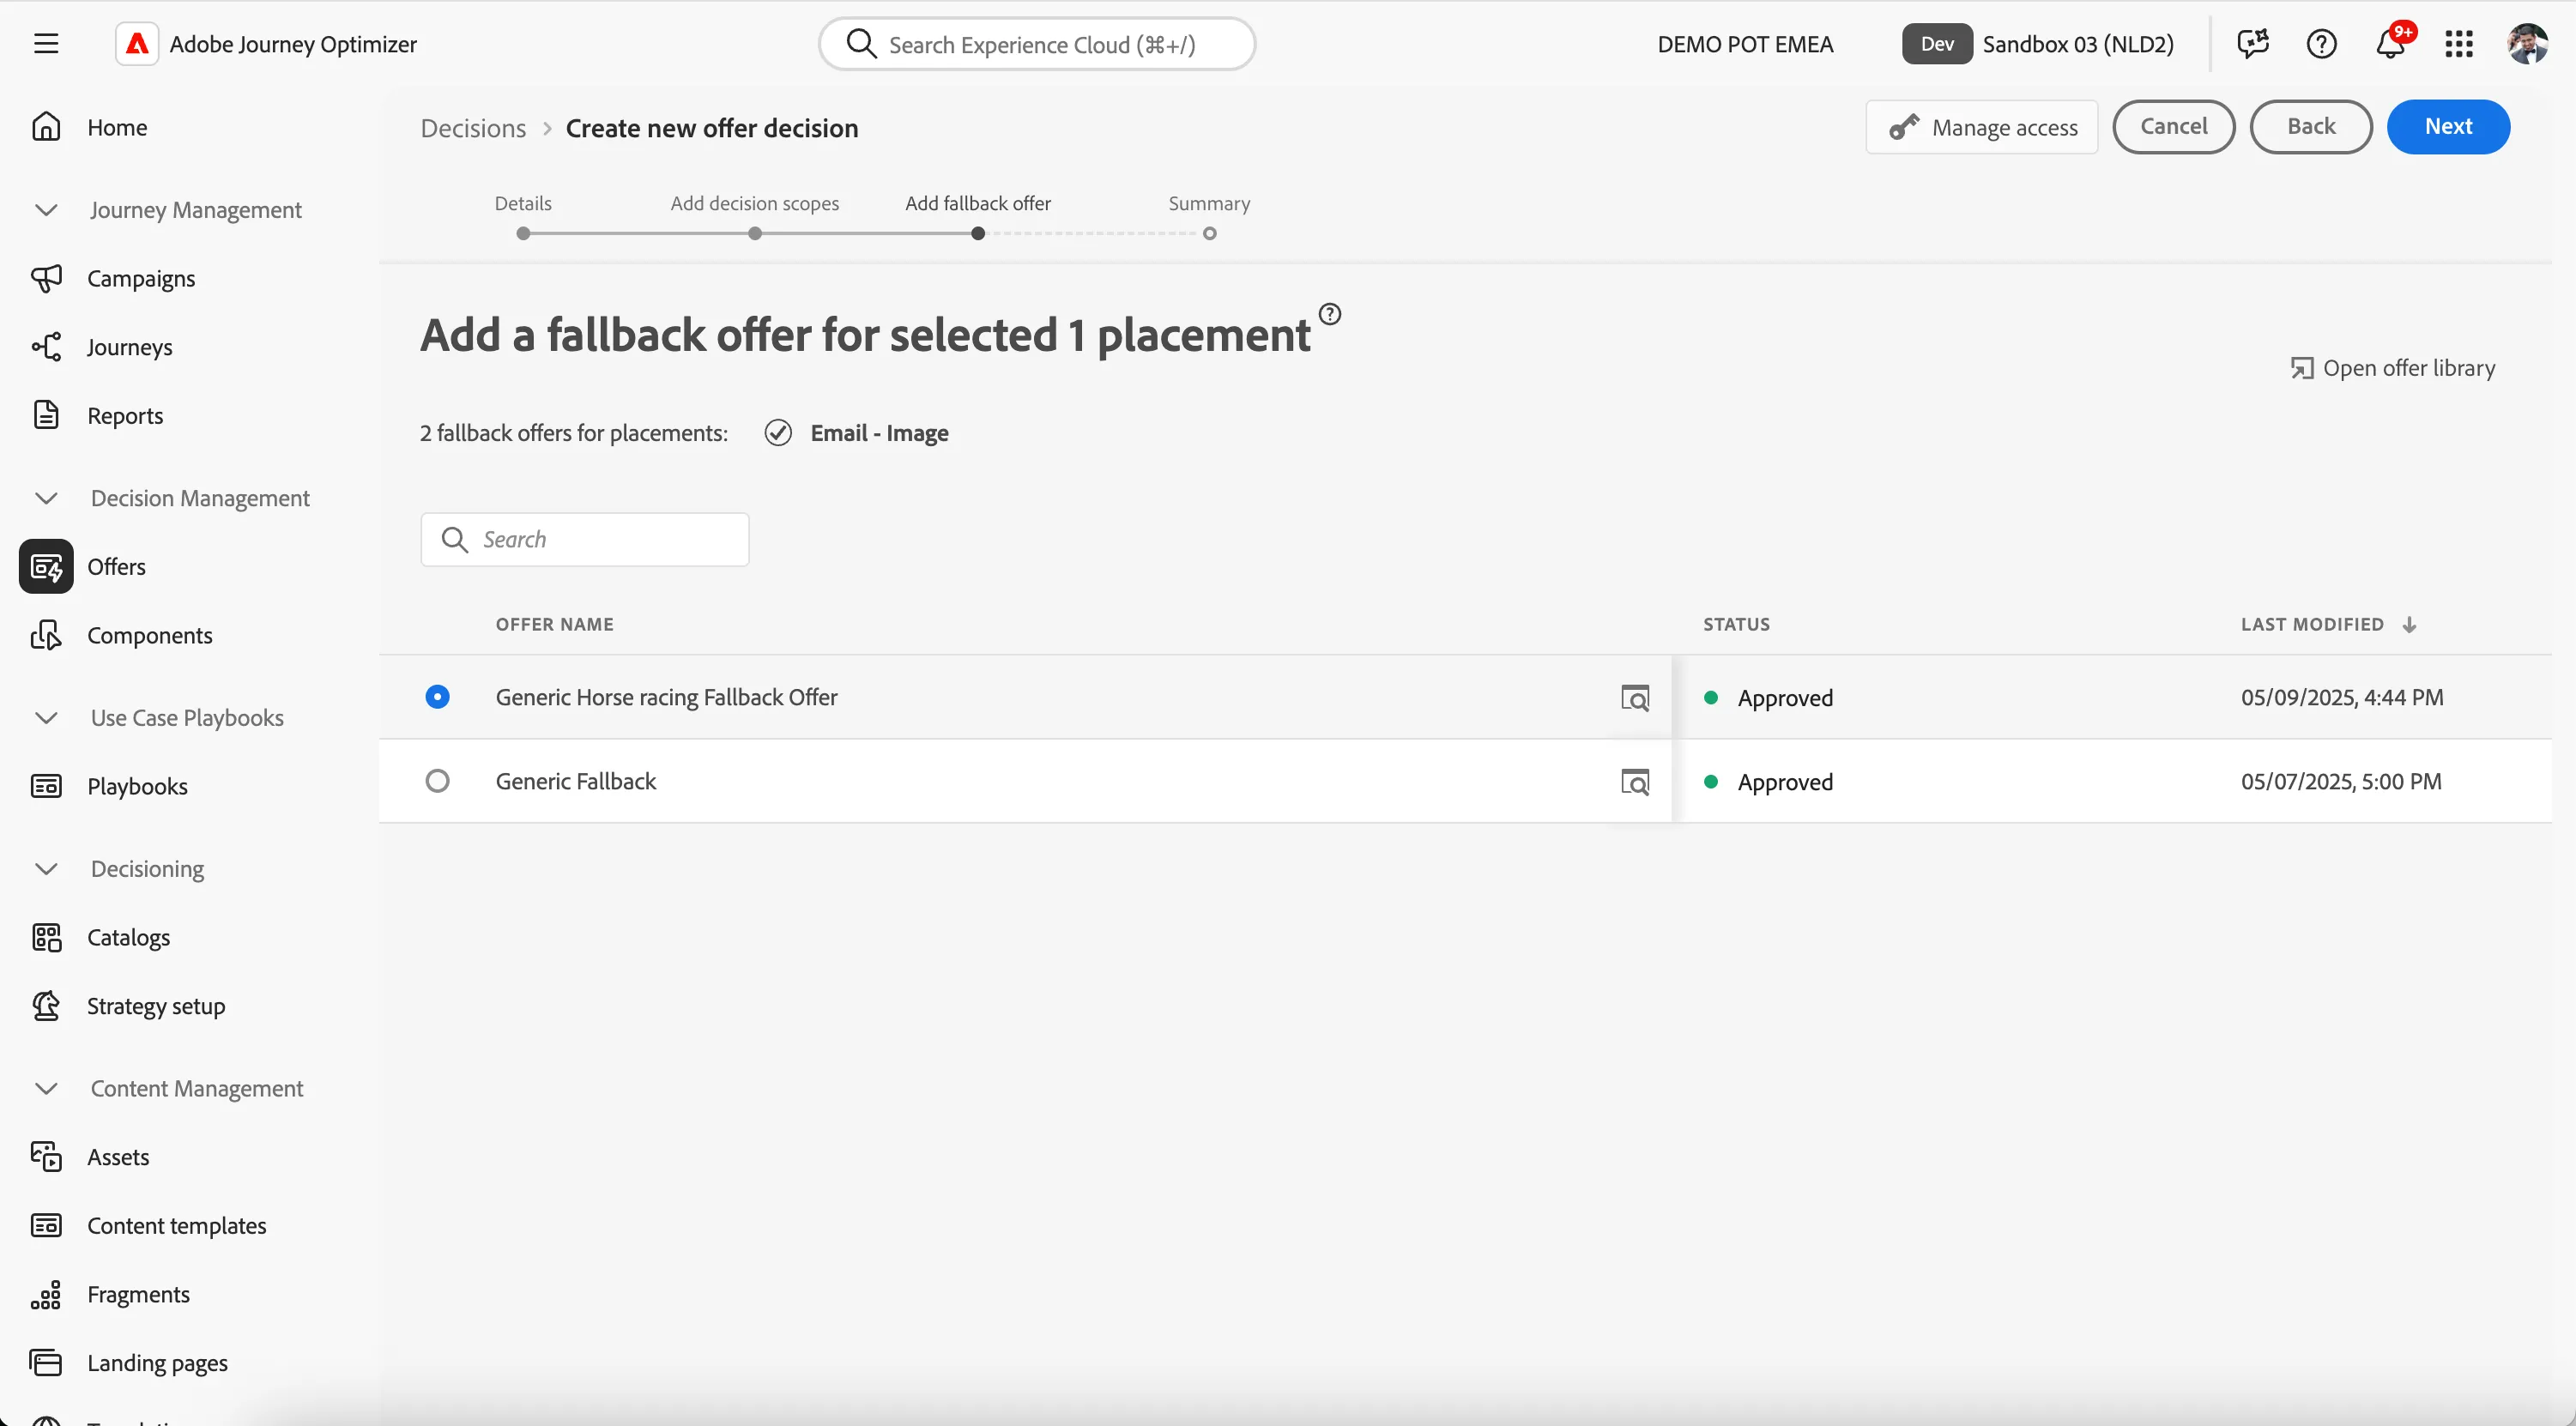Click the Next button
This screenshot has width=2576, height=1426.
(2448, 127)
